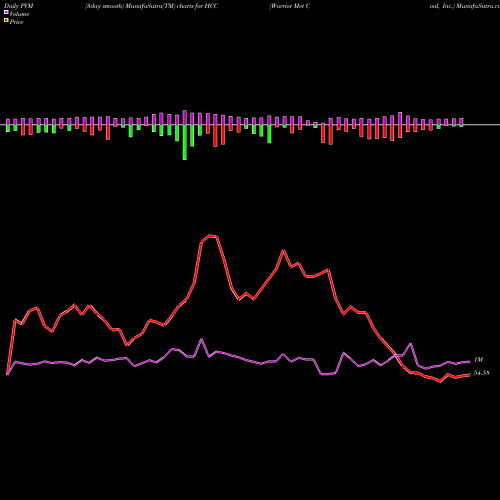Click the Volume legend label

(19, 14)
